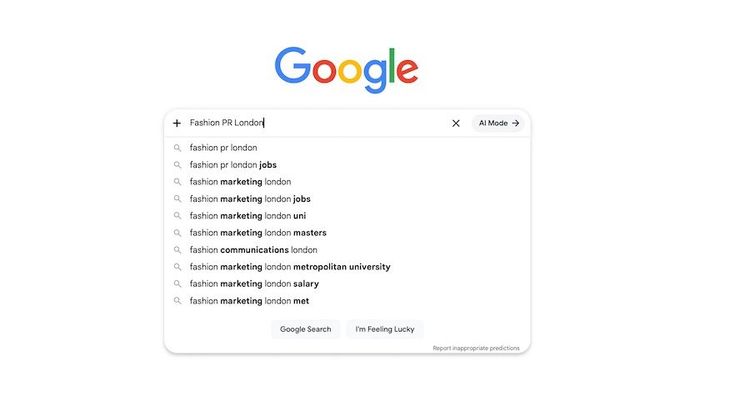750x417 pixels.
Task: Click inside the search input field text
Action: click(x=316, y=123)
